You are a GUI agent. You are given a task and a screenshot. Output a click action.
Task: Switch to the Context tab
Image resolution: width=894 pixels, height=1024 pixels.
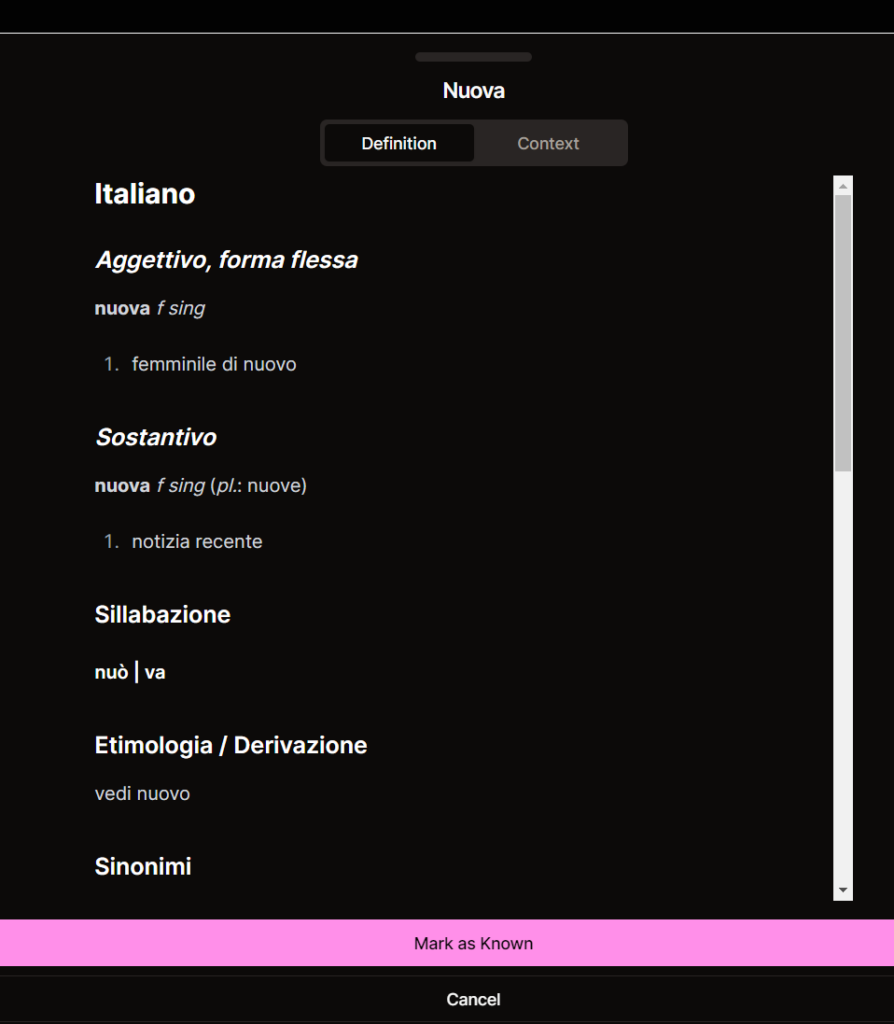pyautogui.click(x=548, y=144)
